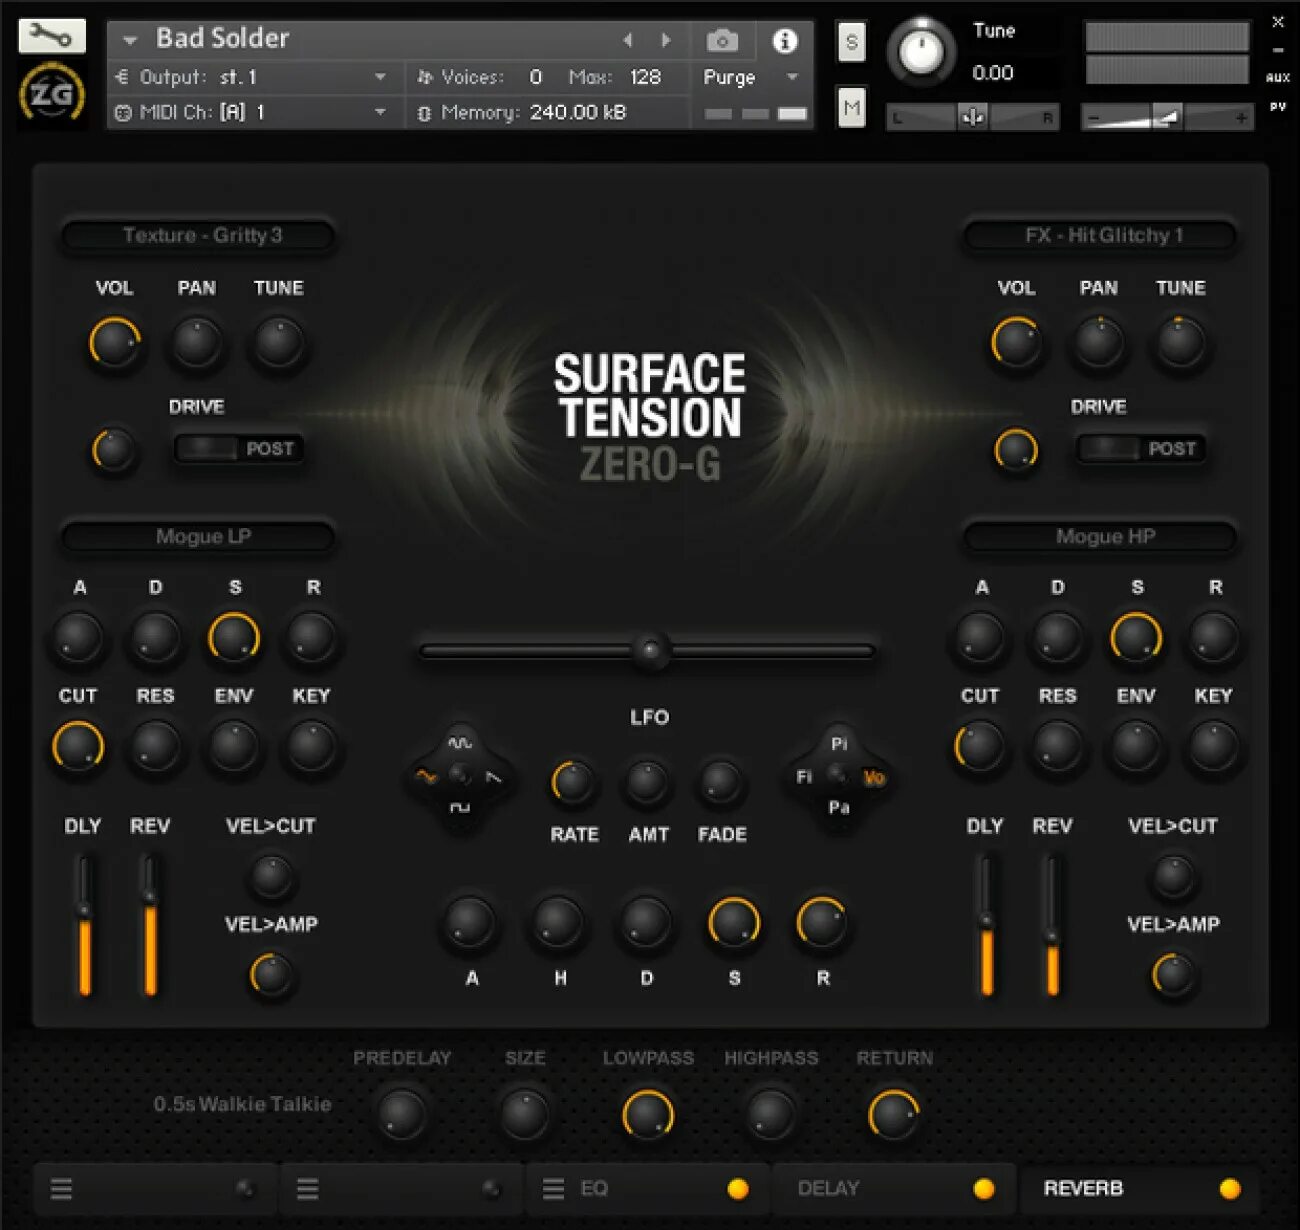Click left layer sustain S knob
1300x1230 pixels.
pos(234,637)
